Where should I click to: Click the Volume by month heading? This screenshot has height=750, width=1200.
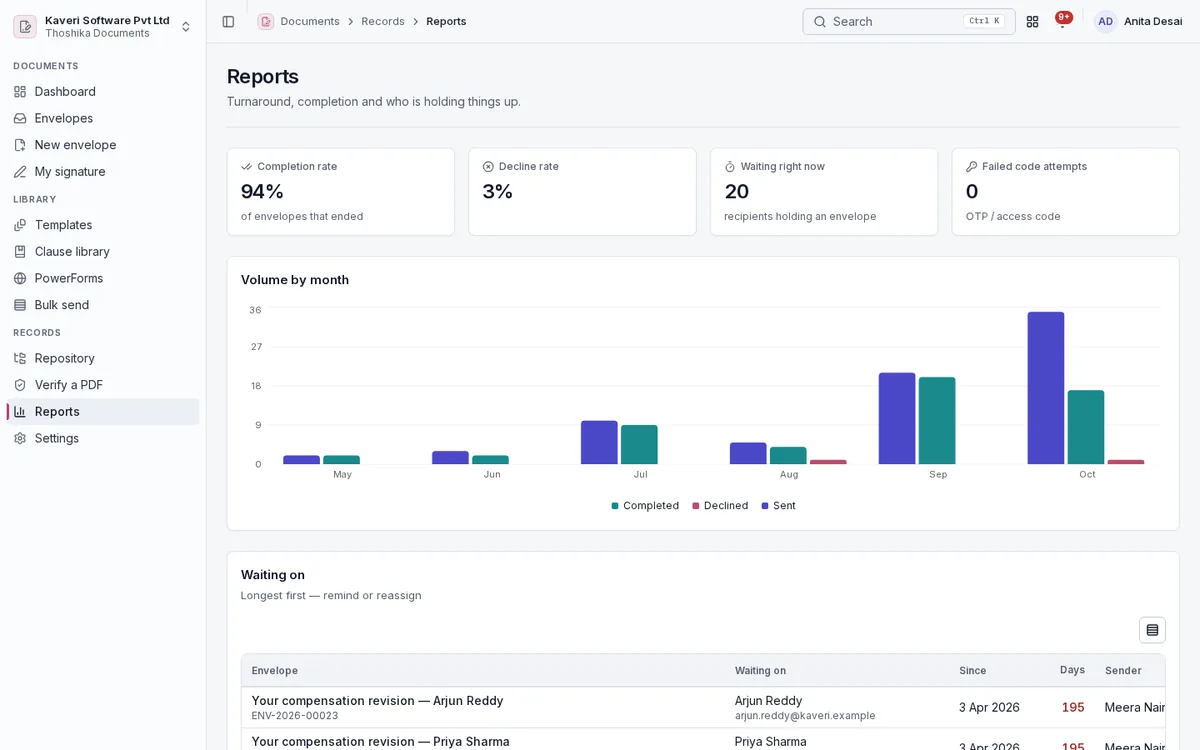[295, 280]
